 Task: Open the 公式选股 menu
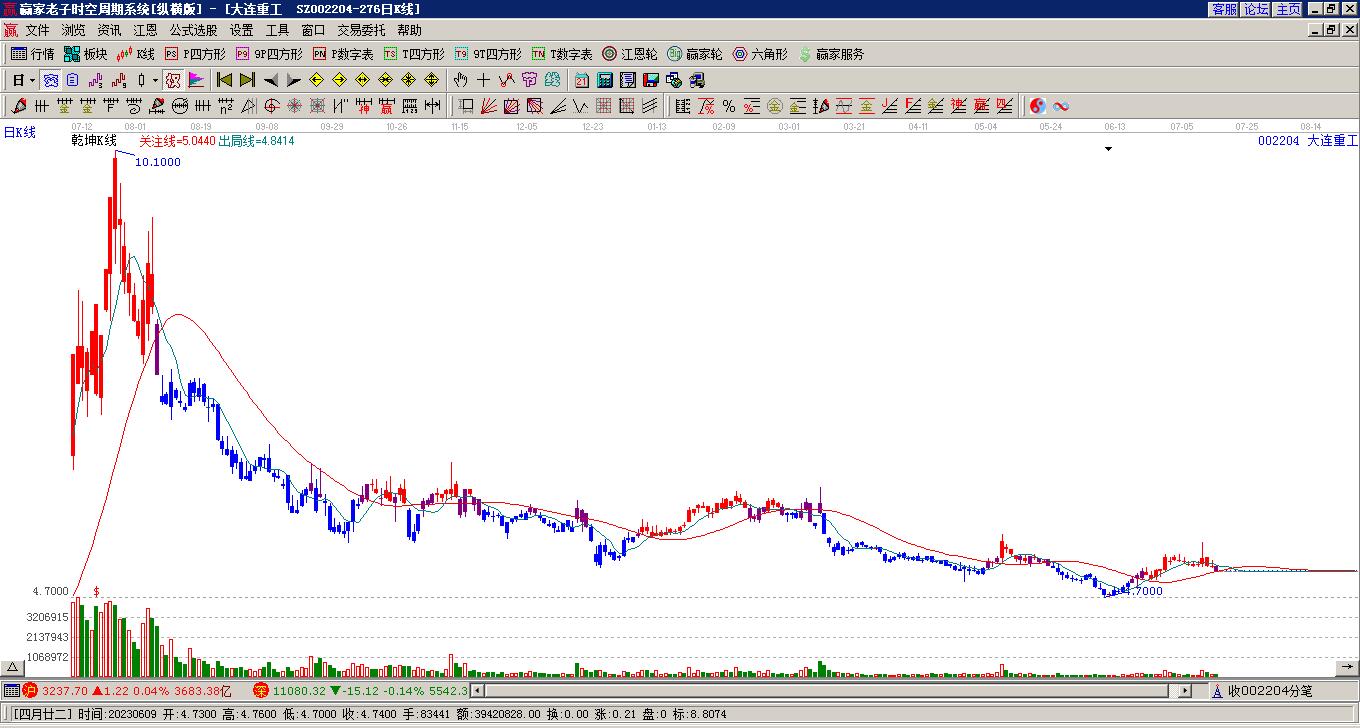[x=193, y=31]
